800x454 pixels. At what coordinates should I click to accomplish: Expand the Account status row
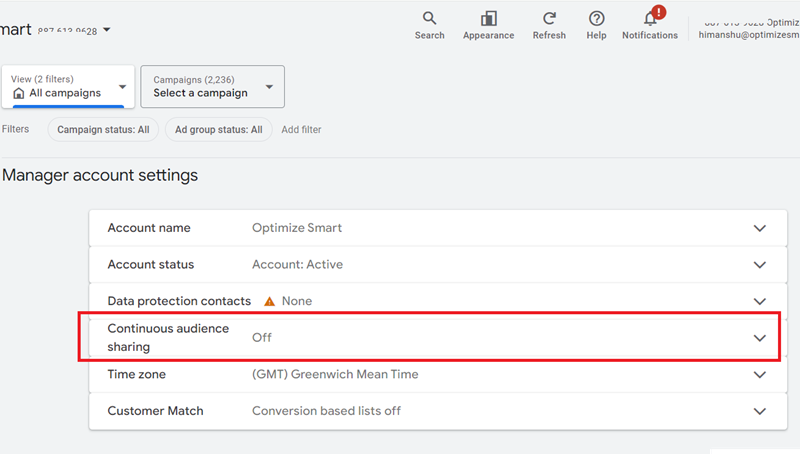click(x=759, y=265)
